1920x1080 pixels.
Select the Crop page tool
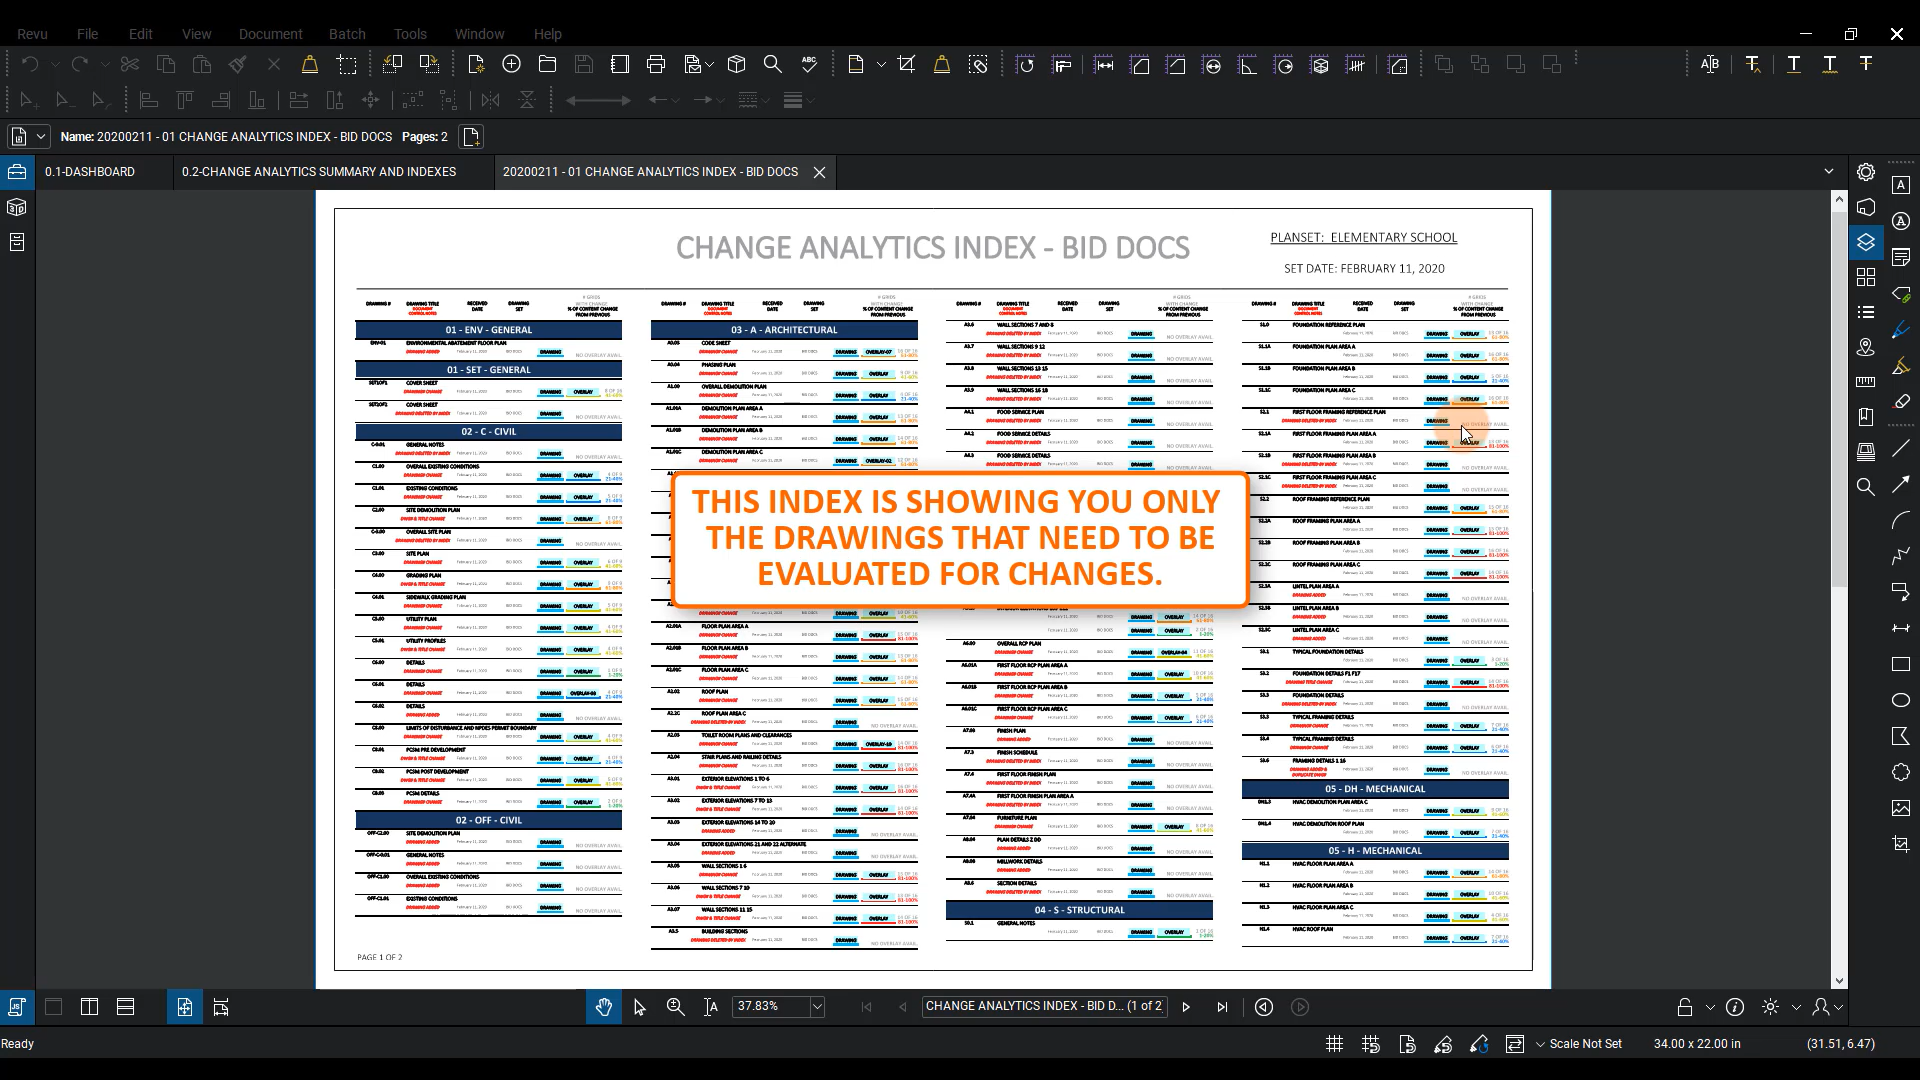[x=906, y=65]
